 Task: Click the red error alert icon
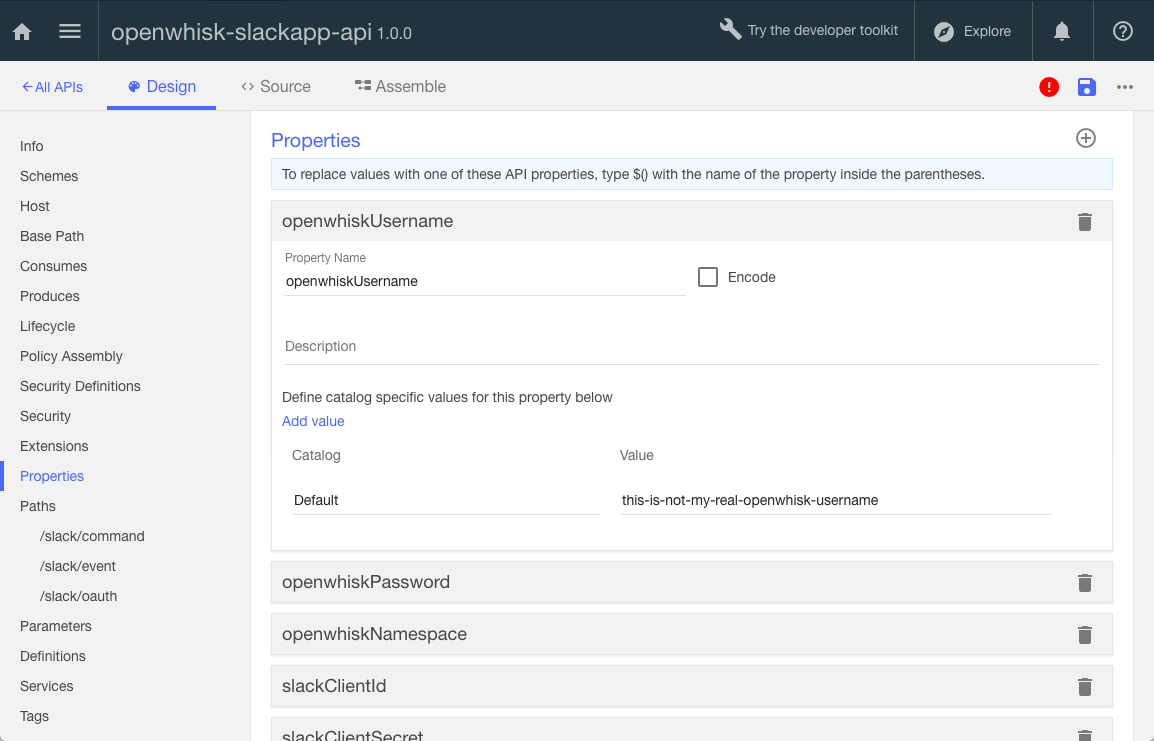(x=1049, y=87)
